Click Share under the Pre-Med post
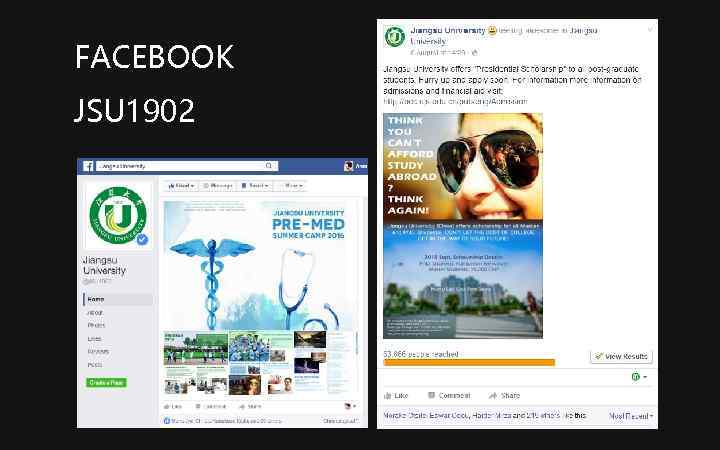 tap(251, 406)
